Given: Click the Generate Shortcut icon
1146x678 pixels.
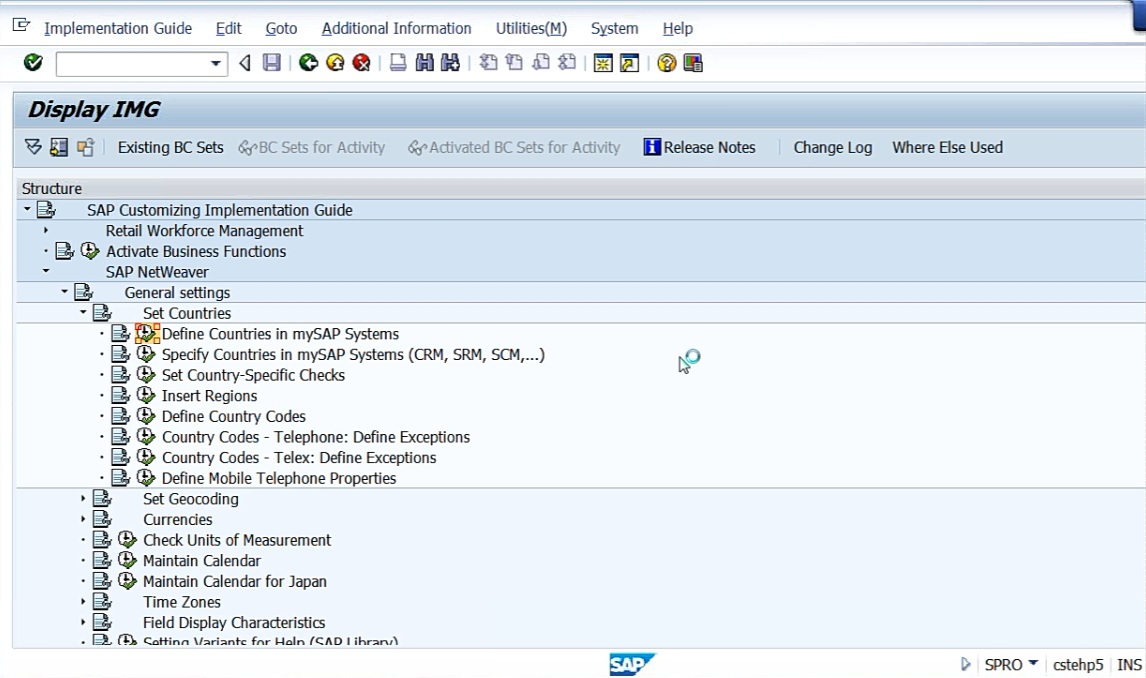Looking at the screenshot, I should tap(629, 63).
